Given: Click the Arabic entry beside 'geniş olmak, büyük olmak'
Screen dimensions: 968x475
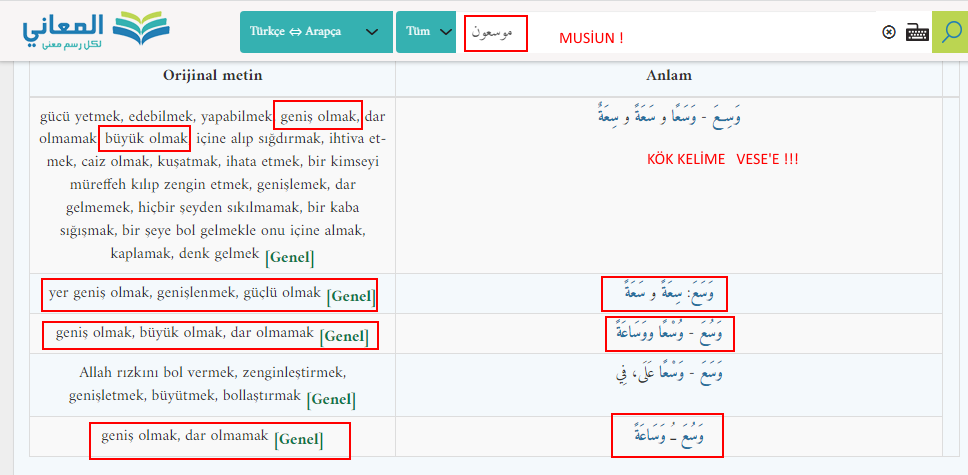Looking at the screenshot, I should click(669, 332).
